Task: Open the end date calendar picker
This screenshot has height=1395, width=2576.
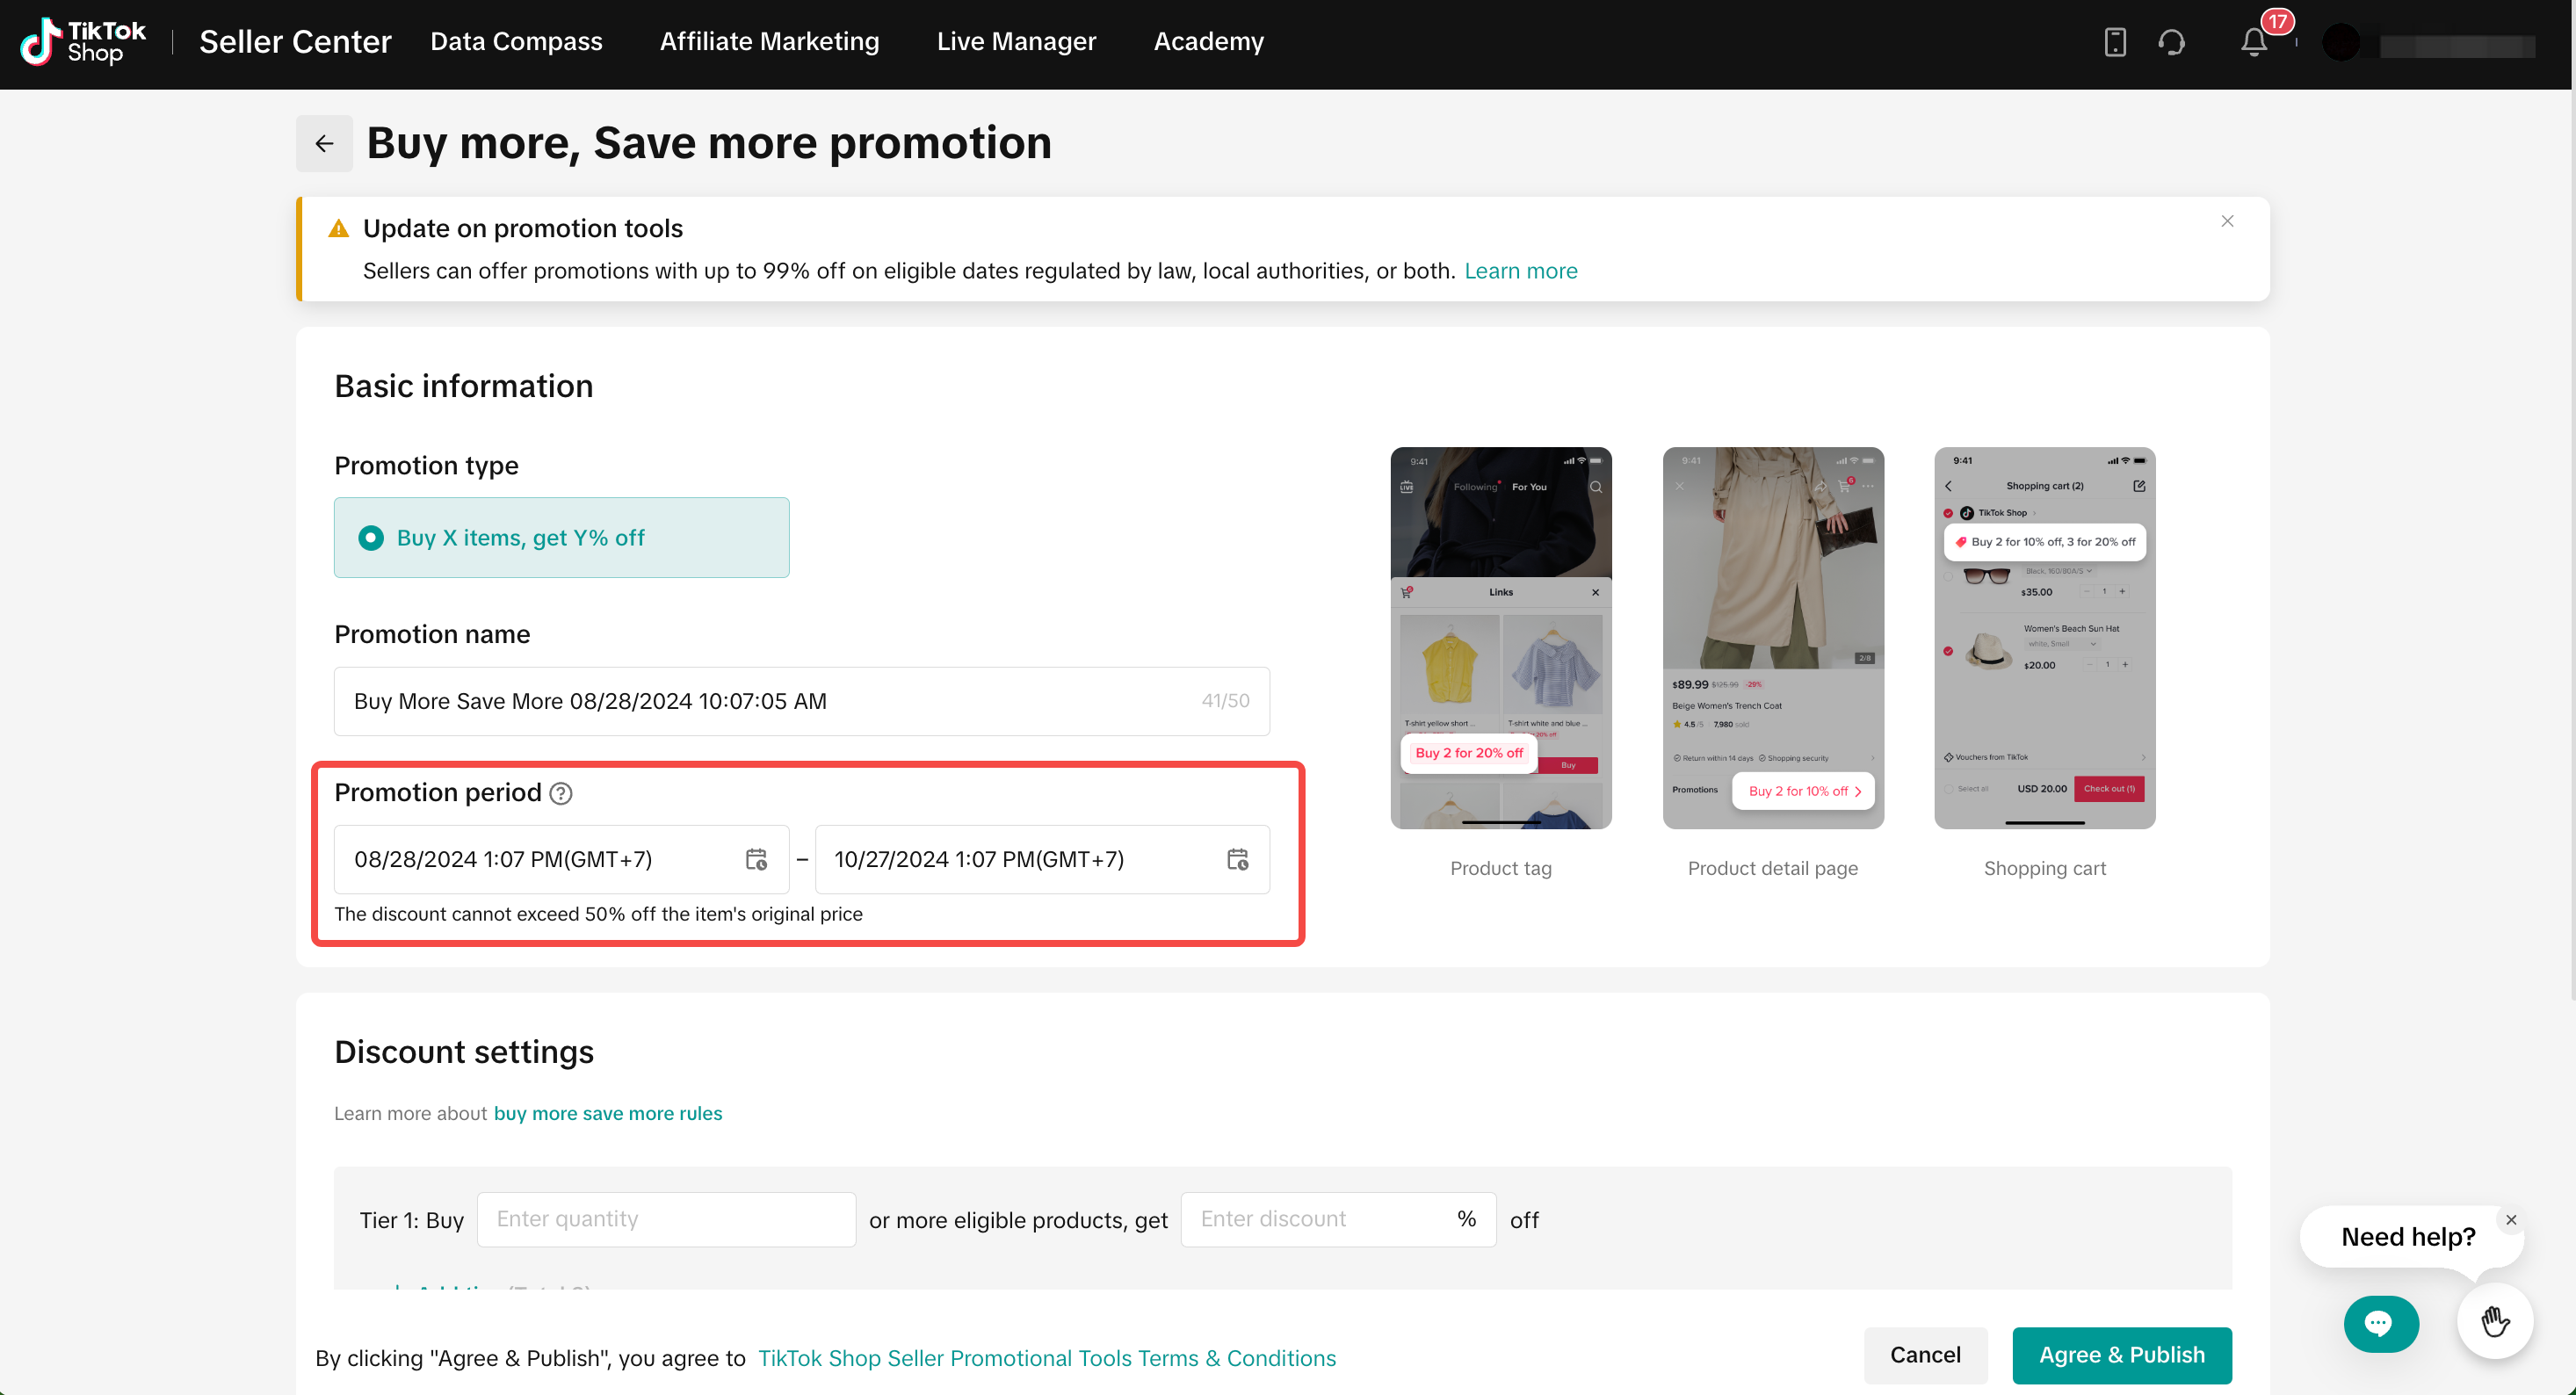Action: click(x=1237, y=859)
